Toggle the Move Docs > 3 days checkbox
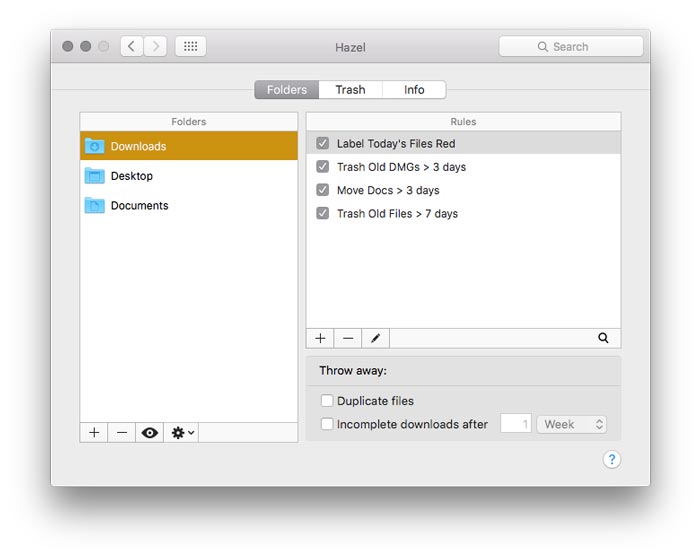This screenshot has height=558, width=700. click(x=322, y=190)
